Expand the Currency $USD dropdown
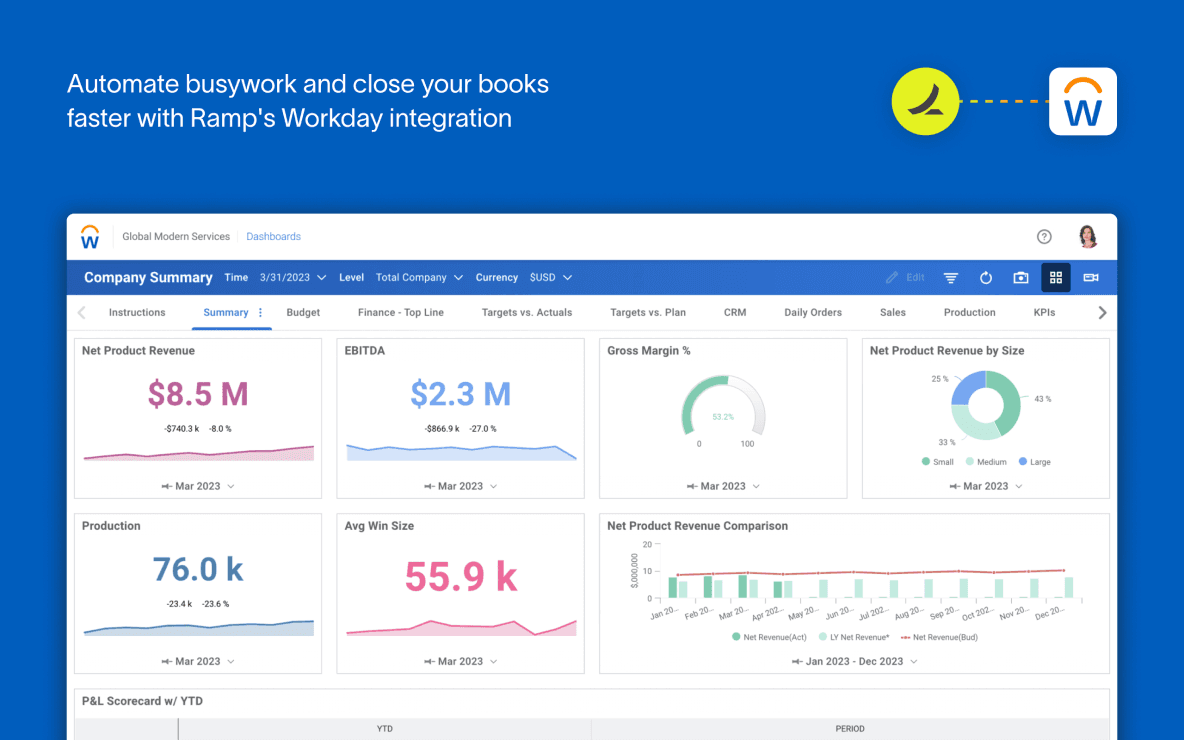The width and height of the screenshot is (1184, 740). [549, 277]
